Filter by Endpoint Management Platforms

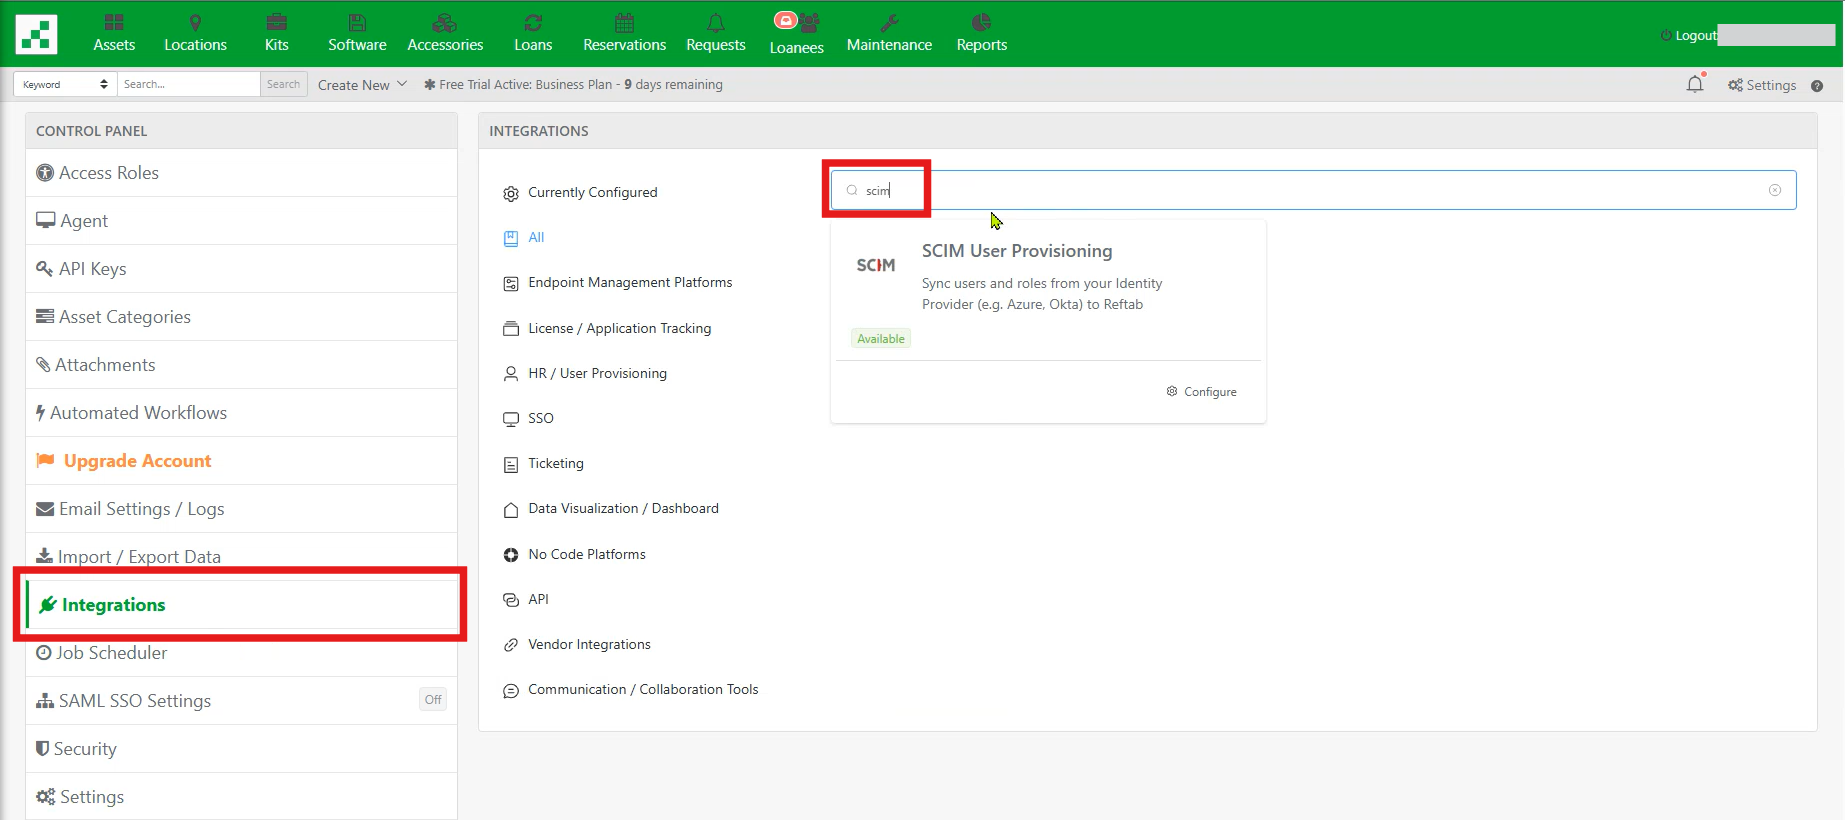coord(617,283)
